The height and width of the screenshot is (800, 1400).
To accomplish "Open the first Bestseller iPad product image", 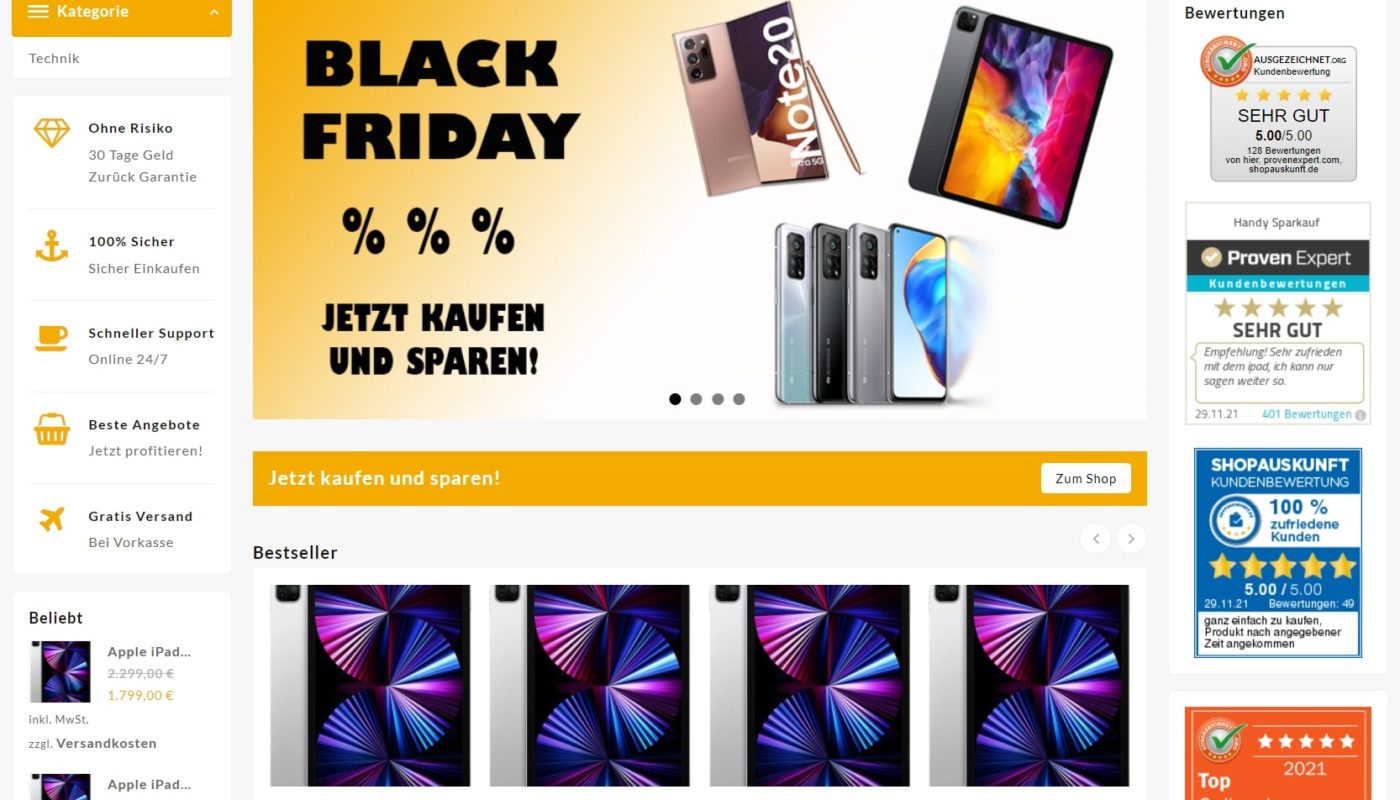I will (370, 685).
